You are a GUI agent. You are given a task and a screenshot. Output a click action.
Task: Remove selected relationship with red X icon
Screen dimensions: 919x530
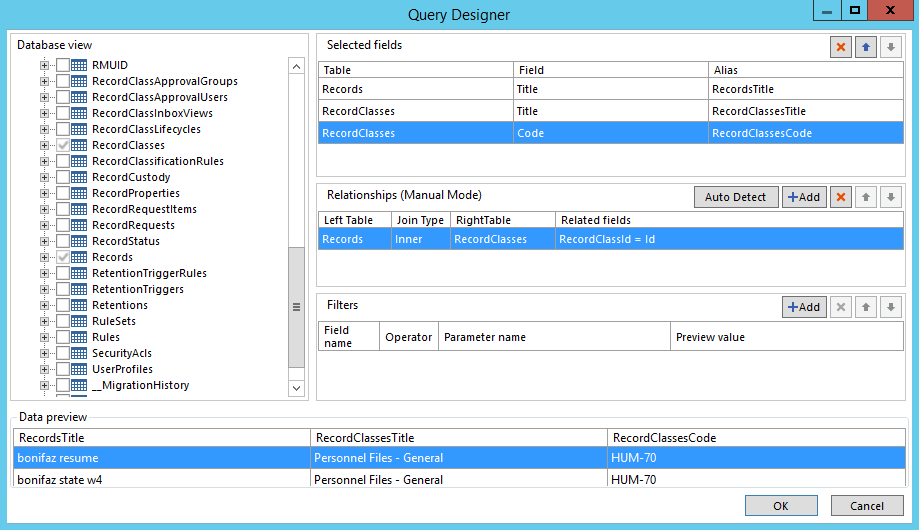[841, 197]
